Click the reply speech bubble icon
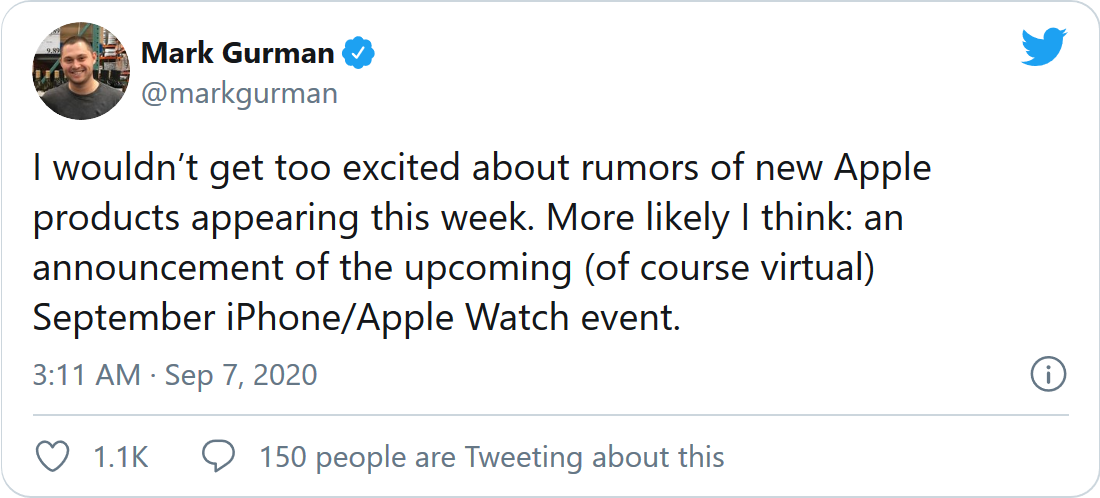 pos(218,457)
